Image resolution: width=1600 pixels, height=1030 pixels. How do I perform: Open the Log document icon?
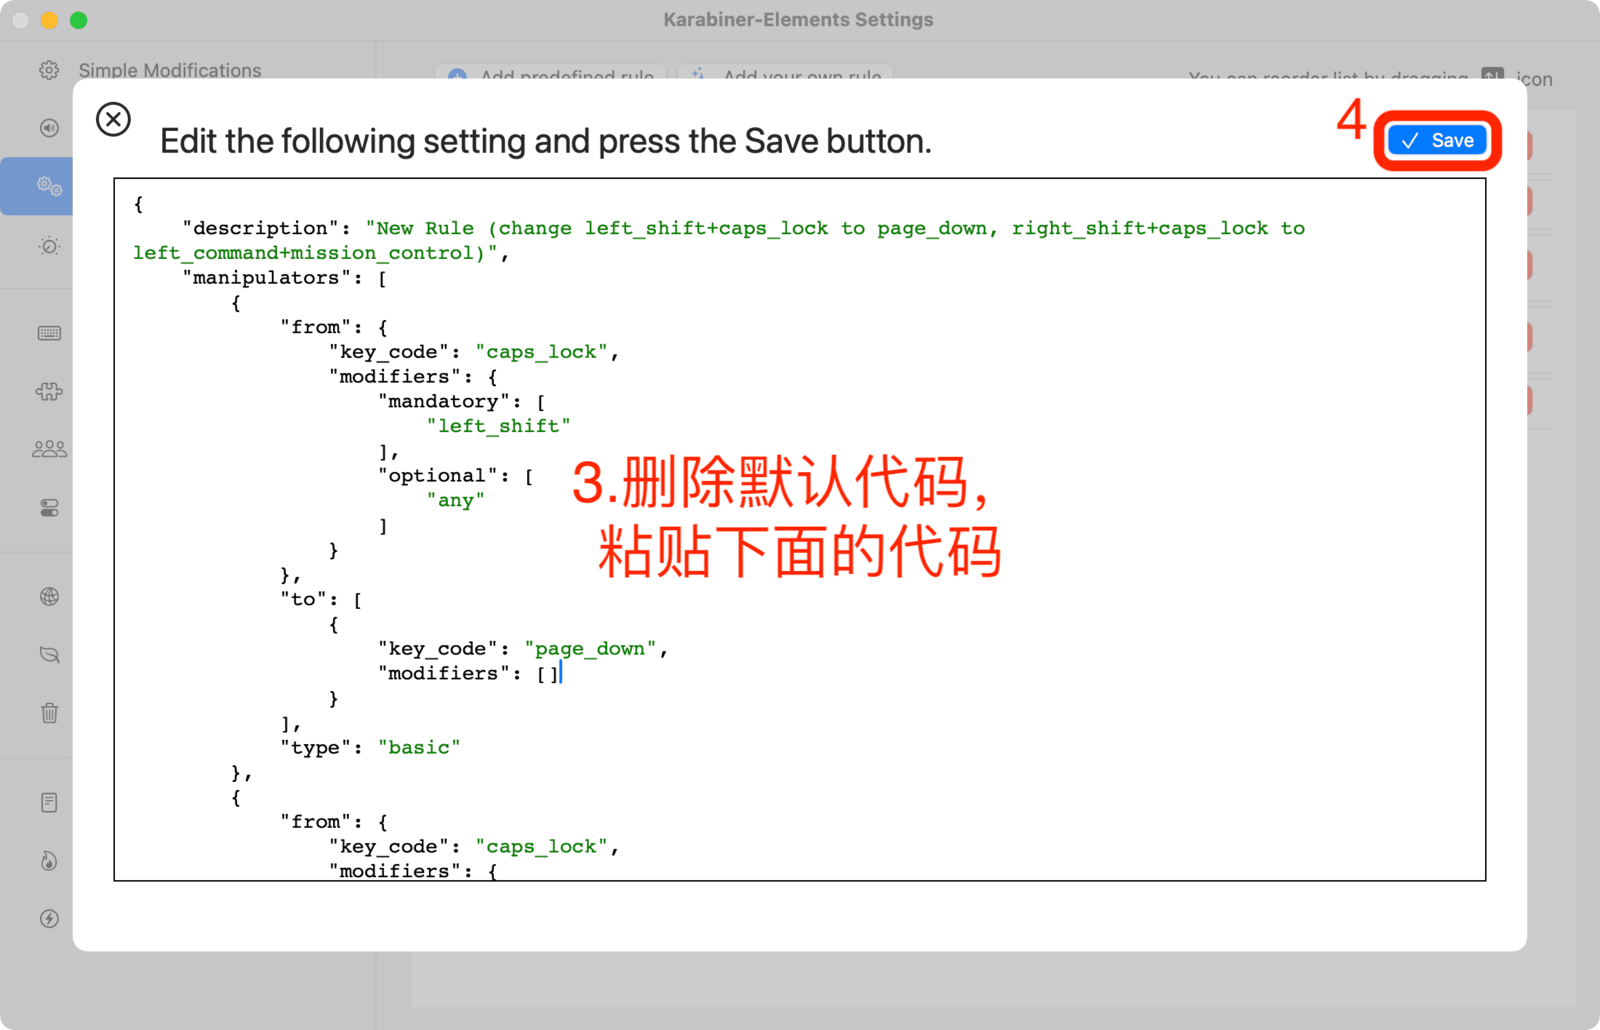[x=49, y=803]
